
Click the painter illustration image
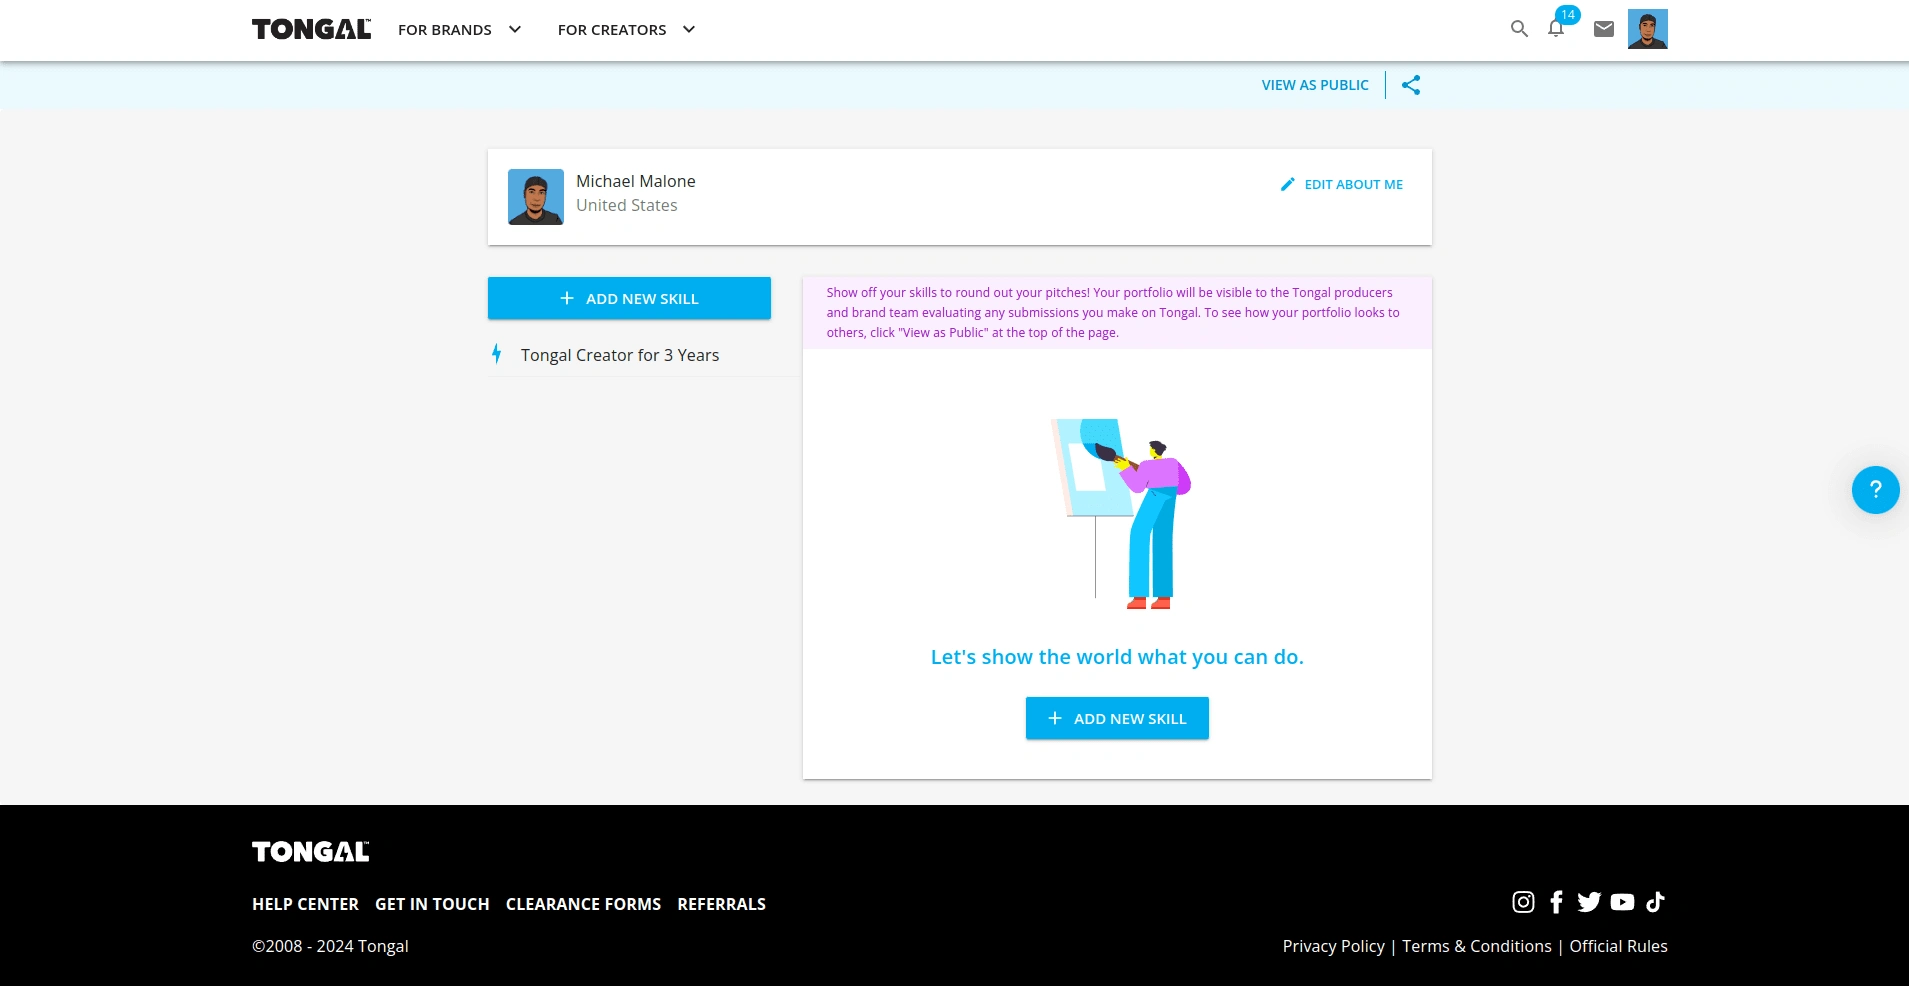point(1120,514)
